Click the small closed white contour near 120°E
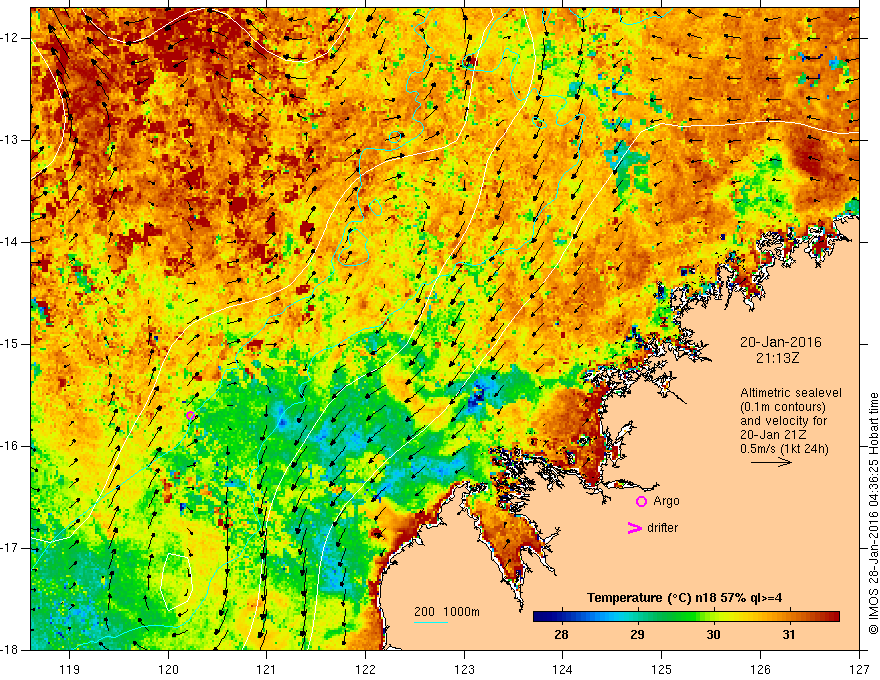880x680 pixels. point(177,581)
